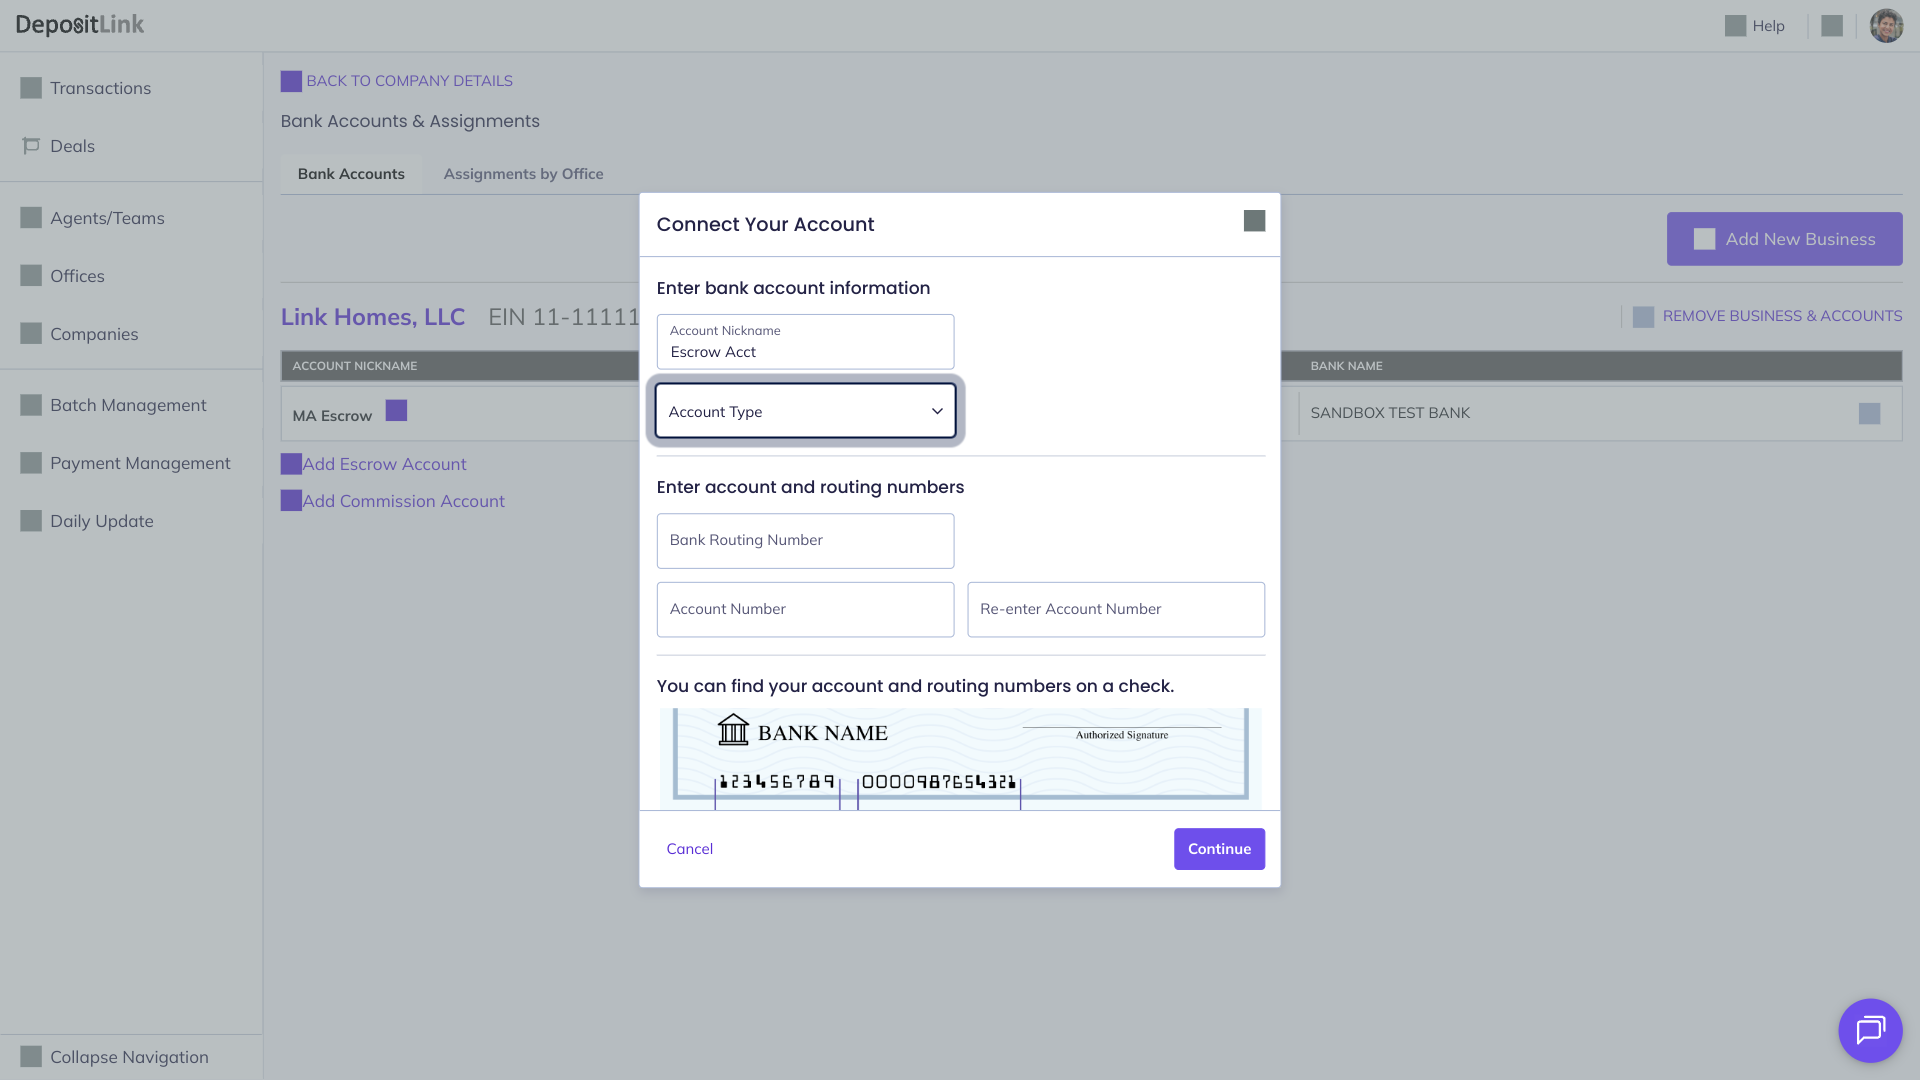Click the Batch Management icon
Viewport: 1920px width, 1080px height.
[31, 405]
